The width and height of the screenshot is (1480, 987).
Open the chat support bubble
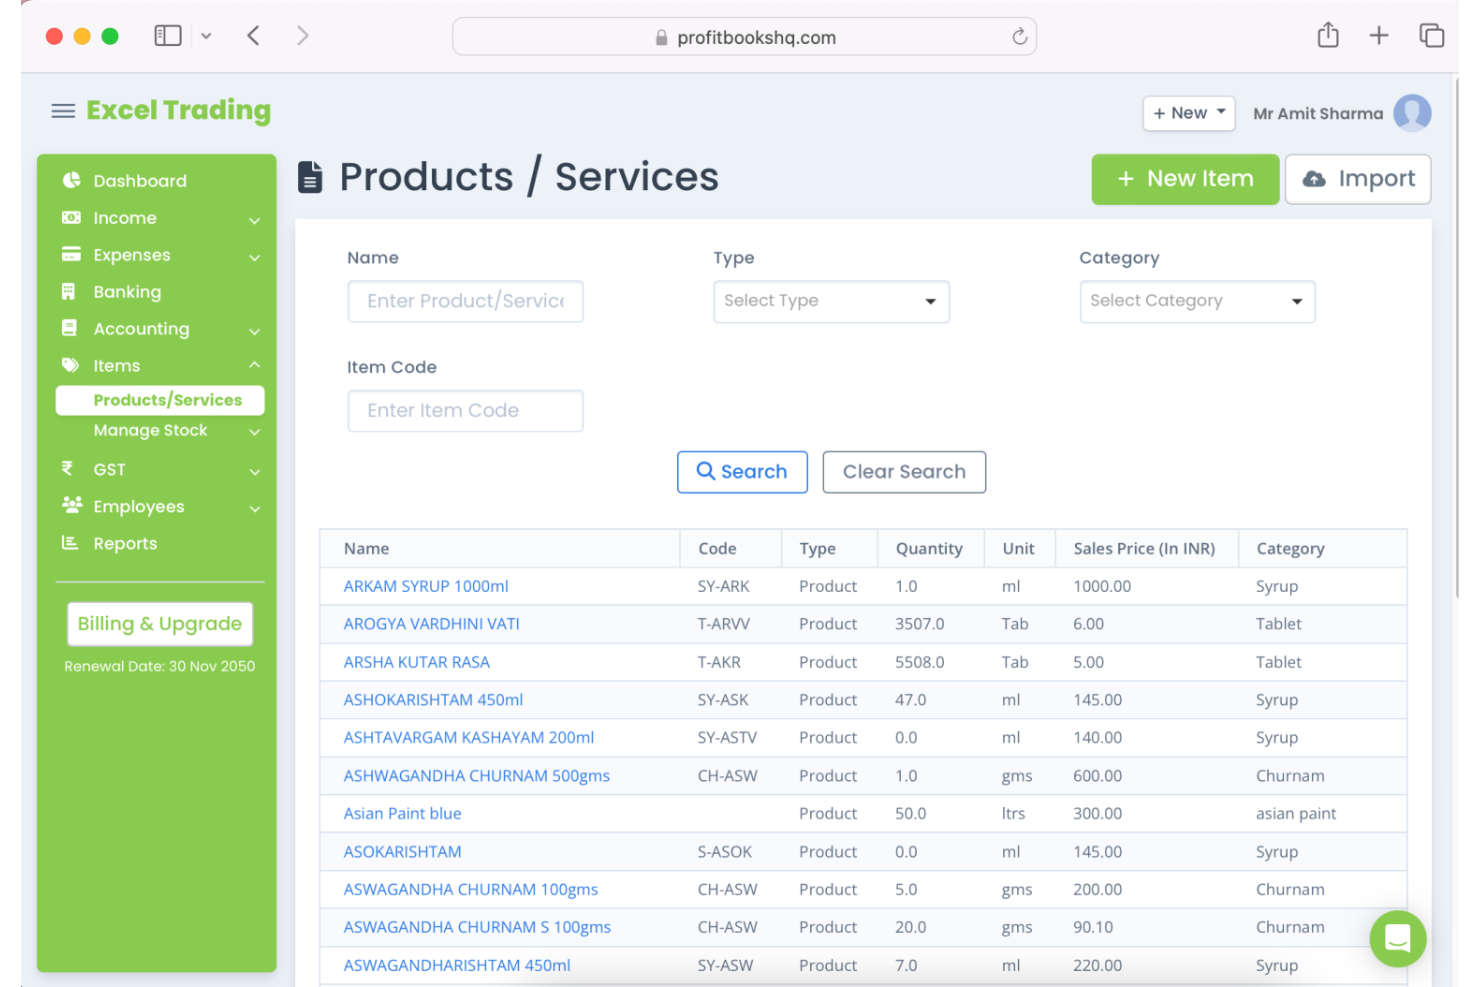1397,938
